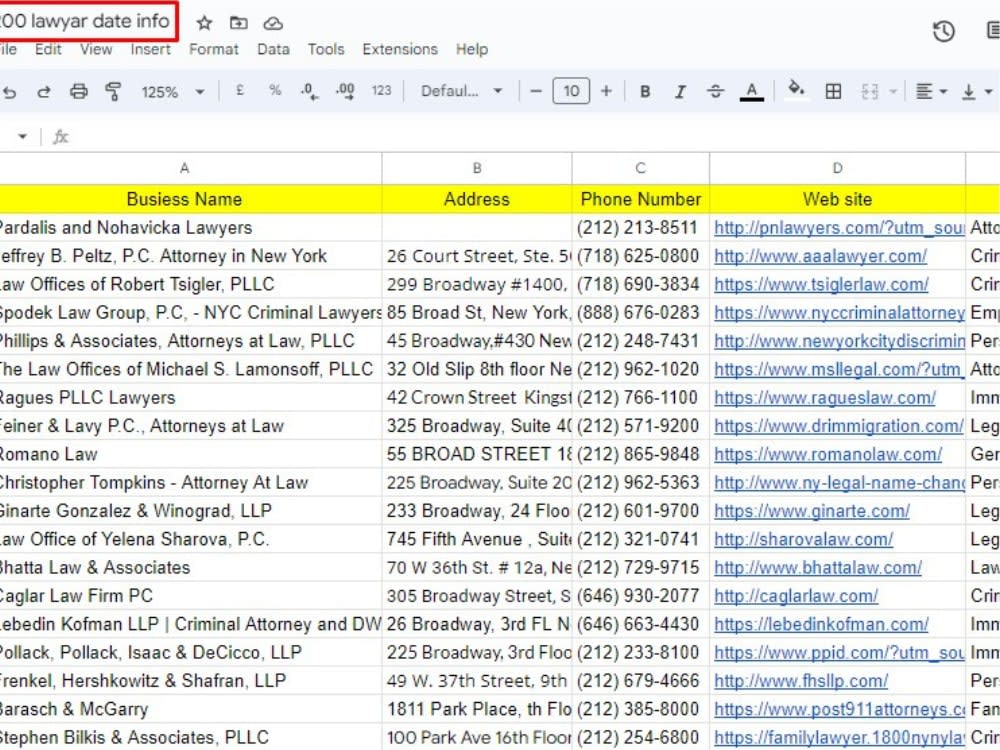Increase decimal places

click(345, 92)
